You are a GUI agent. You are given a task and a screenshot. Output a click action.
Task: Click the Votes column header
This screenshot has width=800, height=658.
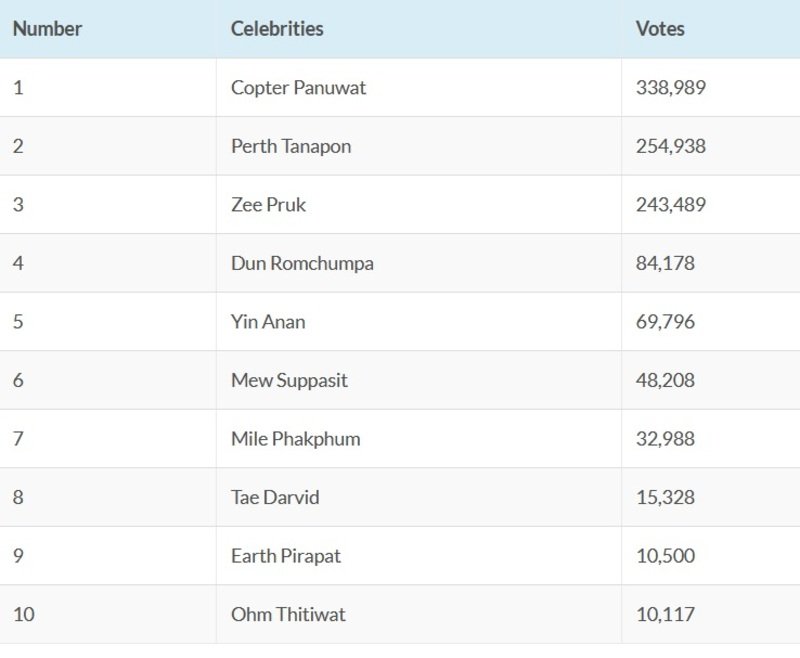(660, 29)
